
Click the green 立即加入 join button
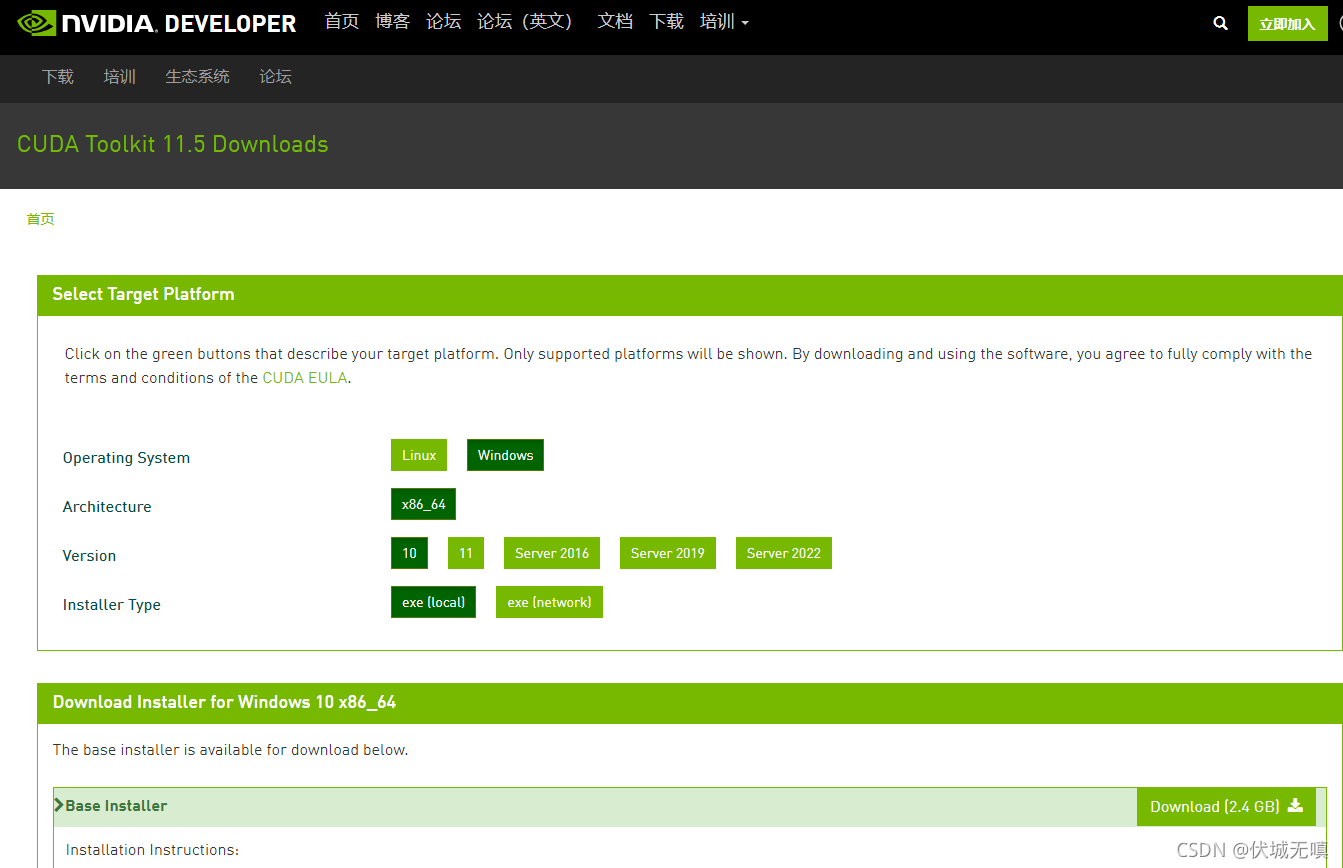tap(1287, 22)
